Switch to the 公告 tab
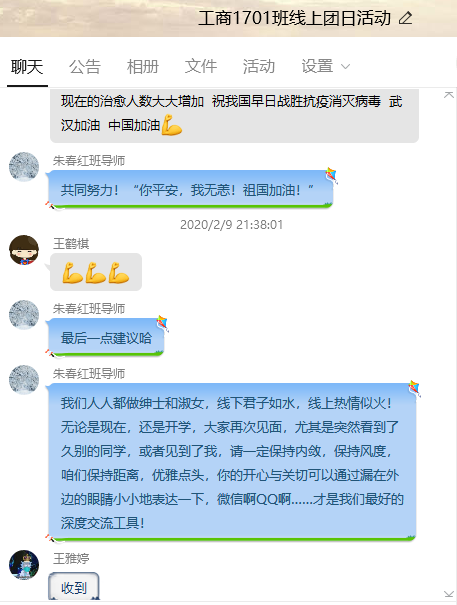457x605 pixels. point(85,66)
